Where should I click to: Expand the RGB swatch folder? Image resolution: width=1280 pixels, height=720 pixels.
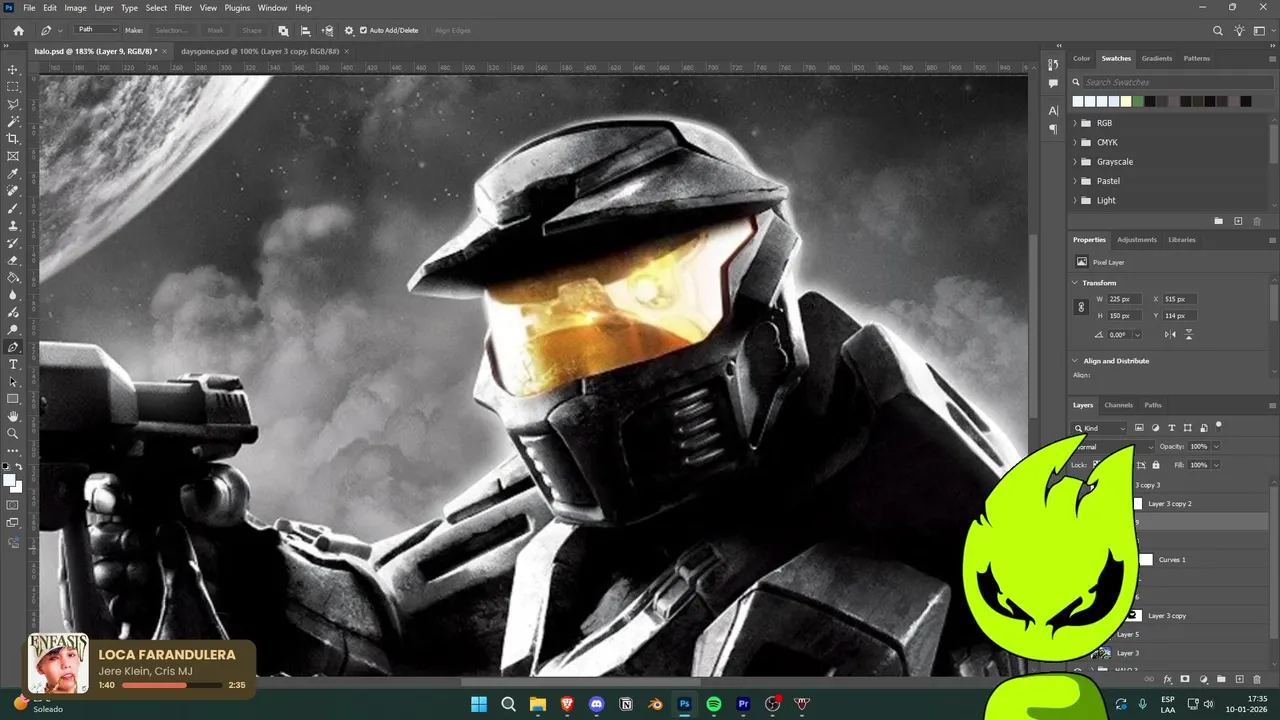1075,123
